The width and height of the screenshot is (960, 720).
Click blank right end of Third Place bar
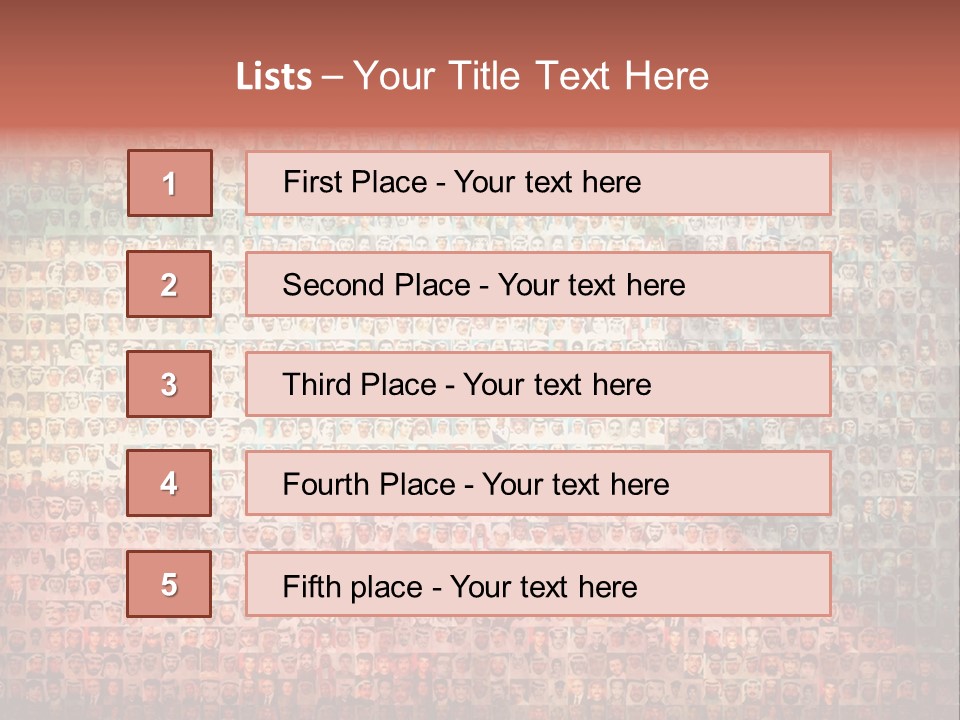coord(760,384)
